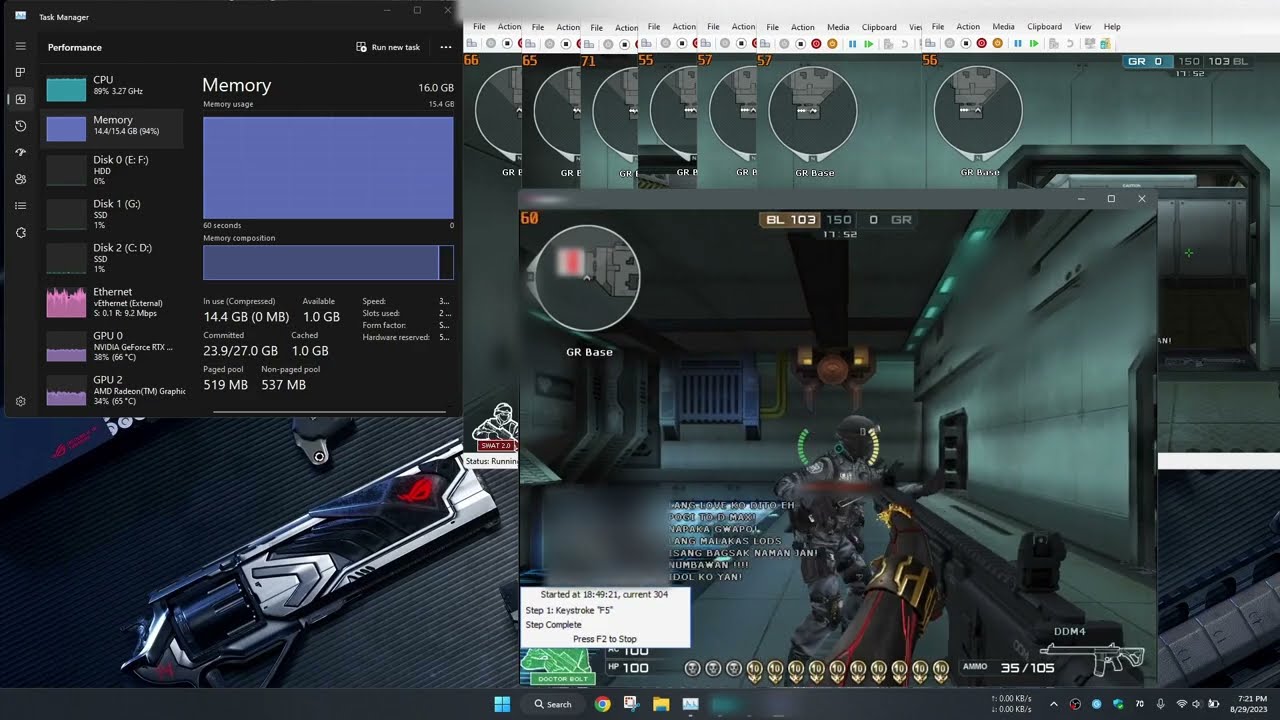Expand the hidden tray icons chevron
This screenshot has height=720, width=1280.
1053,704
